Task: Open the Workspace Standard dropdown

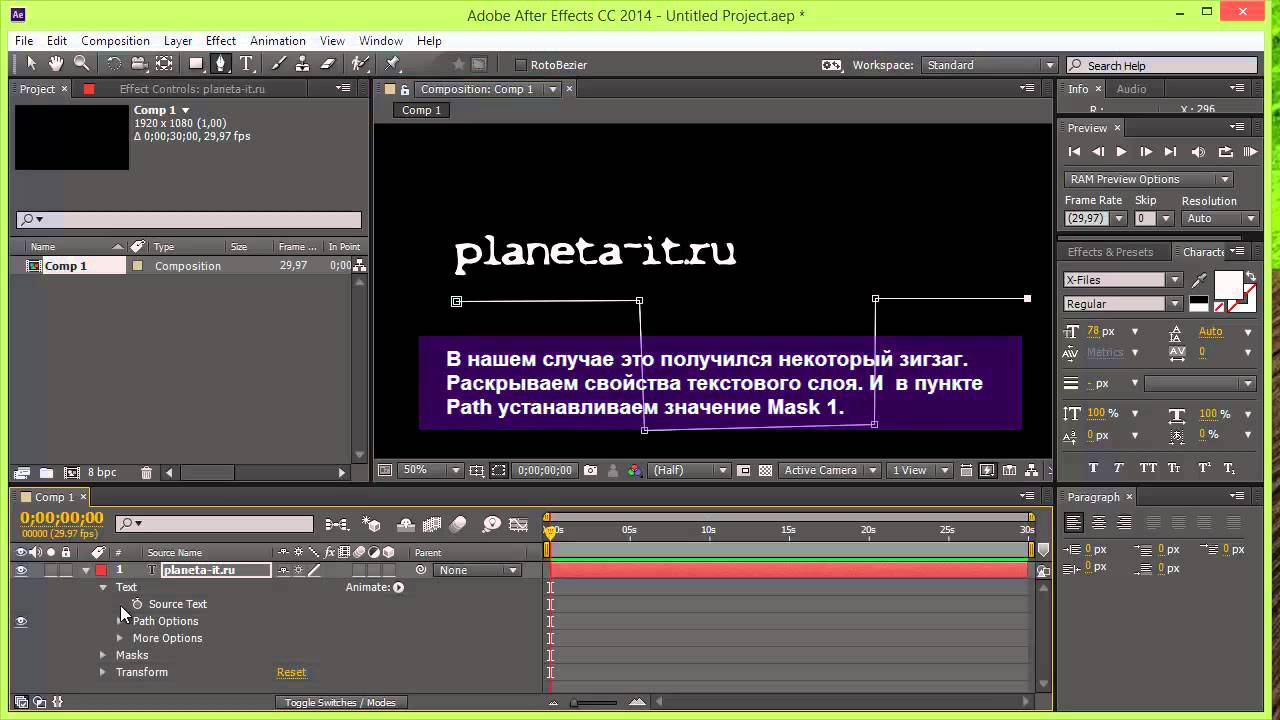Action: pos(989,65)
